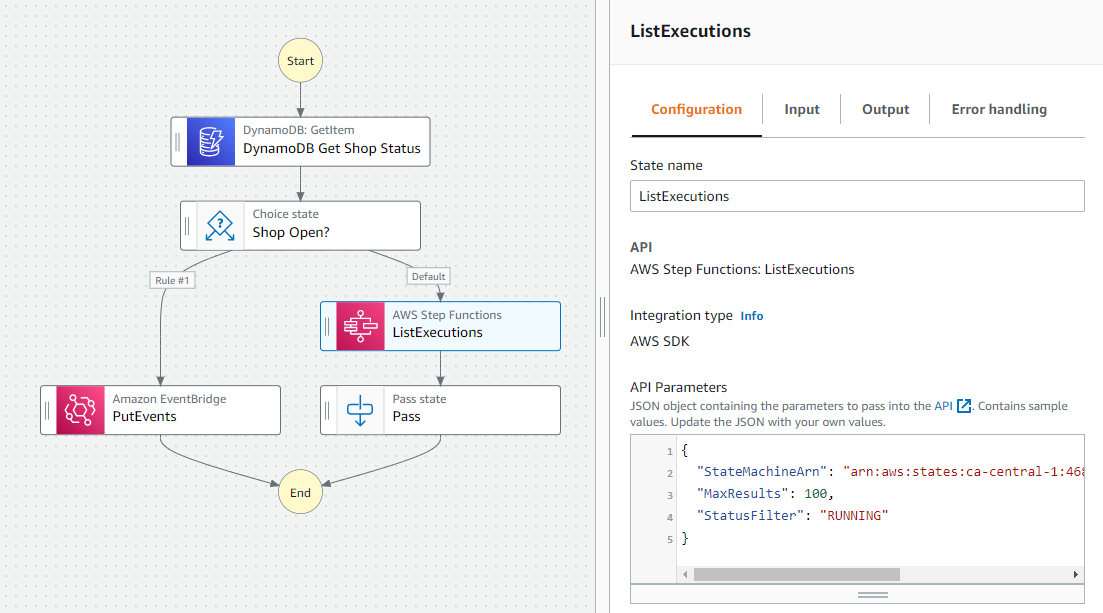Image resolution: width=1103 pixels, height=613 pixels.
Task: Select the ListExecutions state label in the workflow
Action: pos(438,332)
